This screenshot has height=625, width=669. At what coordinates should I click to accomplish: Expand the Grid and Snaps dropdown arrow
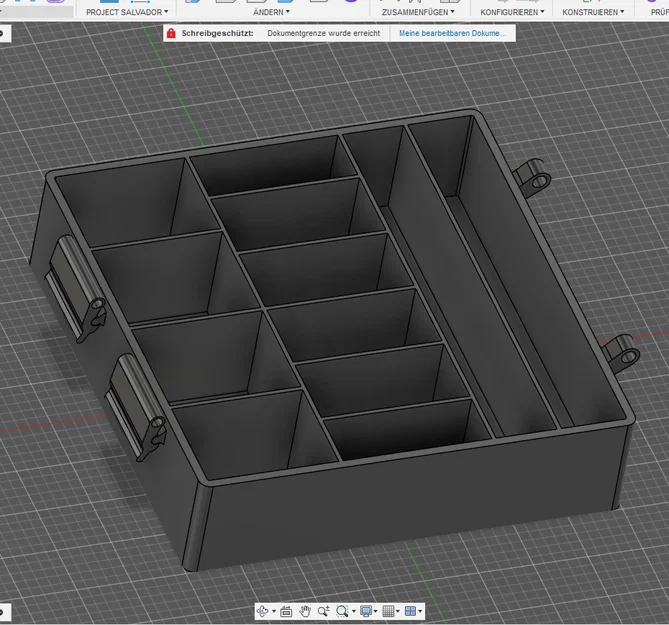[398, 611]
